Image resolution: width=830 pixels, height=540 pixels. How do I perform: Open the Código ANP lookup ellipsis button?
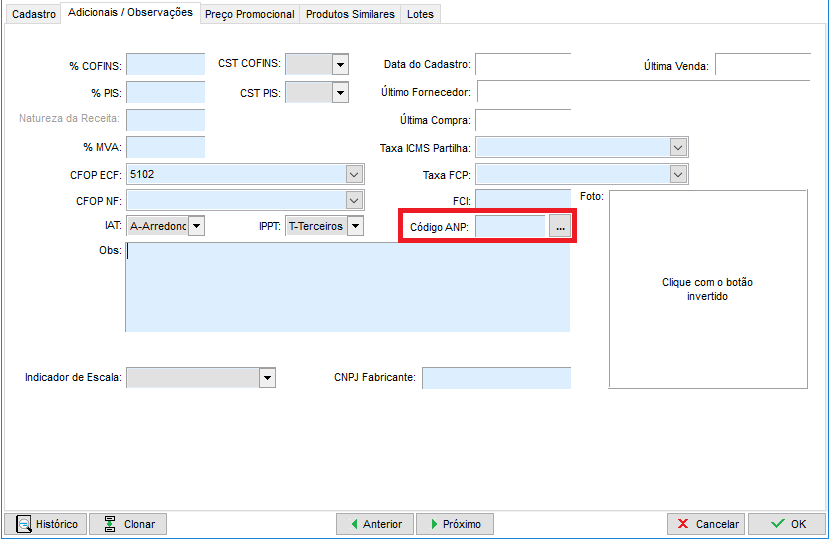click(x=560, y=228)
